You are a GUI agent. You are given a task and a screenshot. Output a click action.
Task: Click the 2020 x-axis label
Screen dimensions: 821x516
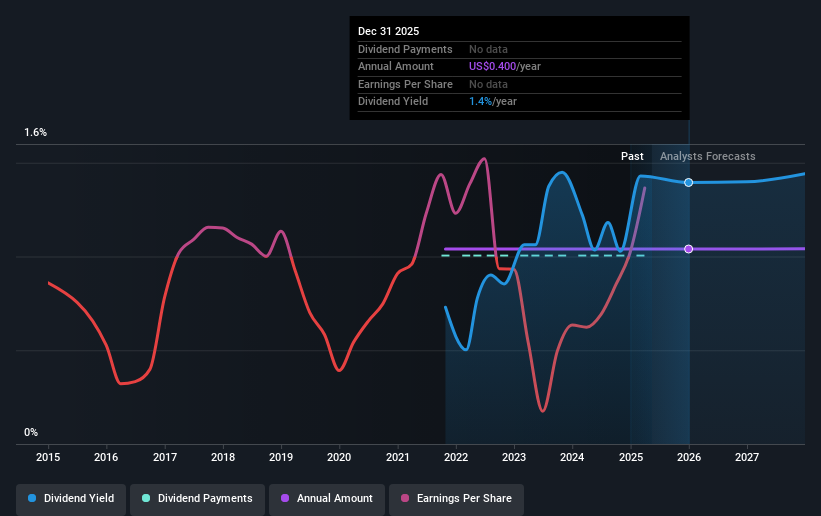(x=339, y=457)
